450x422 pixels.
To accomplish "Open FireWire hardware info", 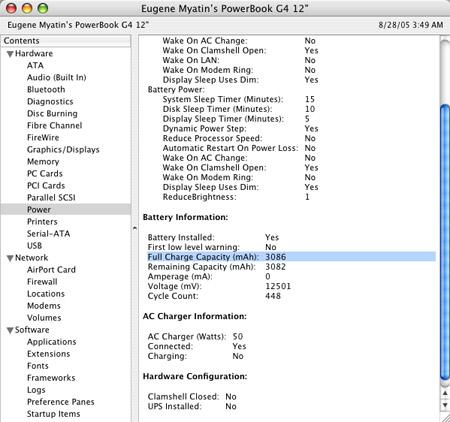I will click(x=43, y=137).
